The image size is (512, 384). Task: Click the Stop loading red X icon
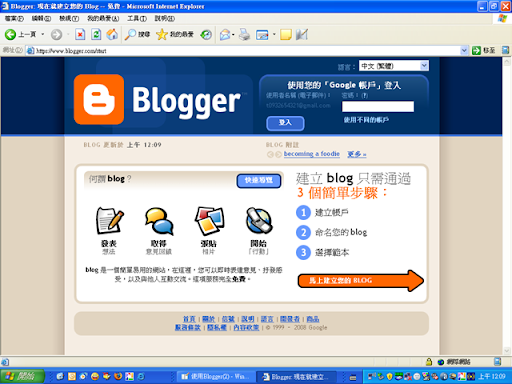pos(80,34)
